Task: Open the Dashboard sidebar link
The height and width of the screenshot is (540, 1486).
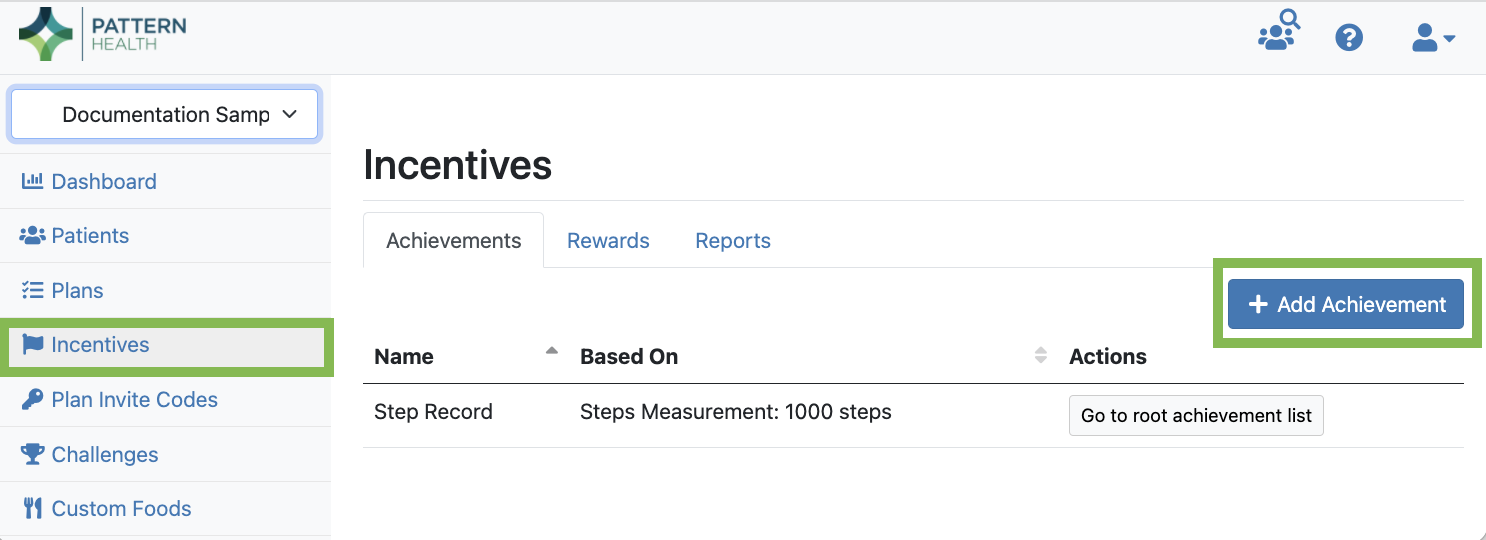Action: pyautogui.click(x=104, y=181)
